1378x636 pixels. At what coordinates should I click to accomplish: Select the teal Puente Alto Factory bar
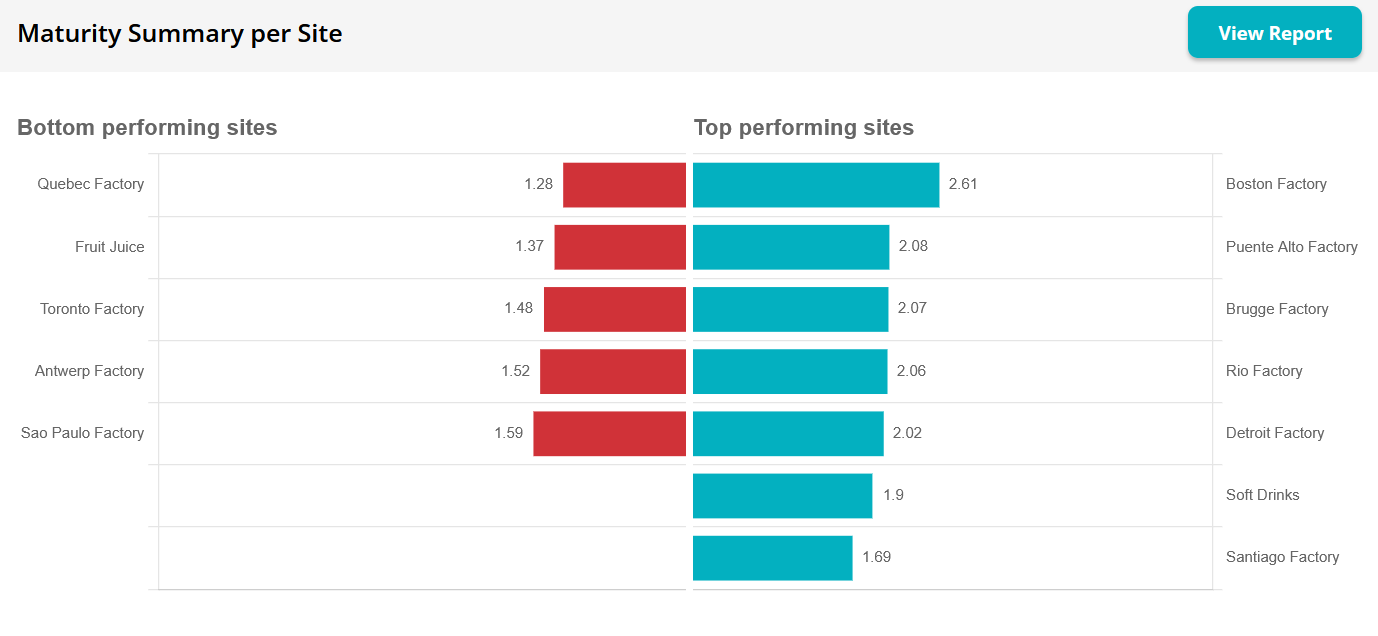tap(791, 247)
